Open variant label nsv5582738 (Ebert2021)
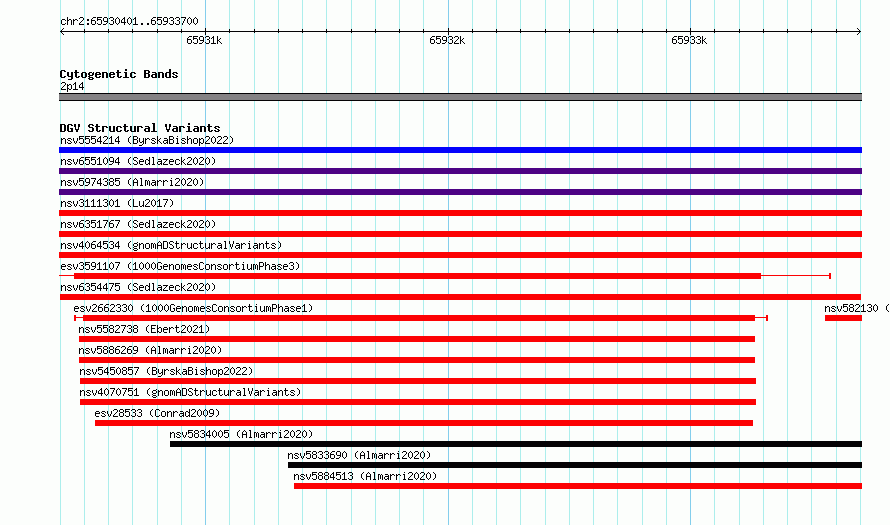The image size is (890, 525). (x=144, y=329)
